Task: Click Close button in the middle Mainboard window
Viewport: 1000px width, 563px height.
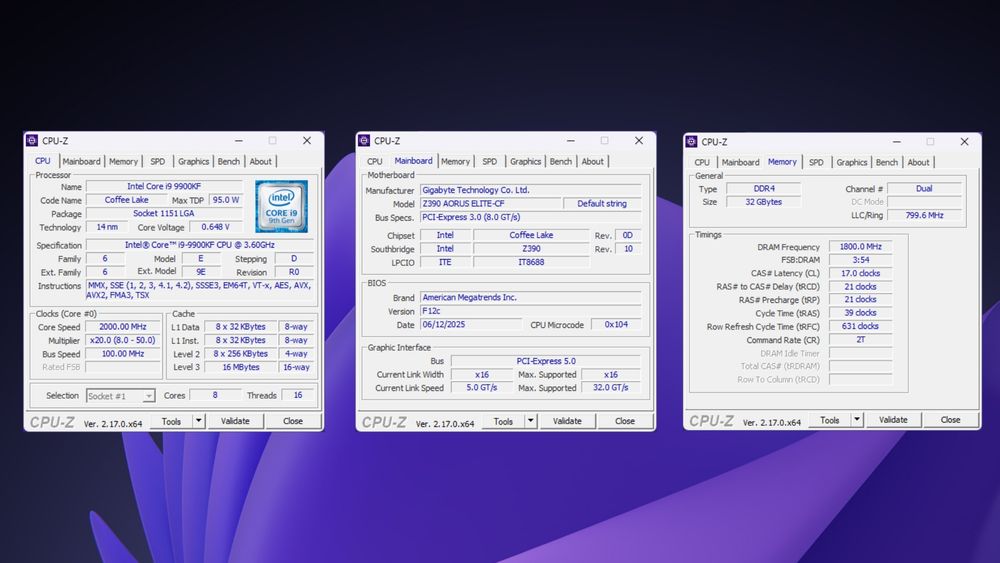Action: coord(625,421)
